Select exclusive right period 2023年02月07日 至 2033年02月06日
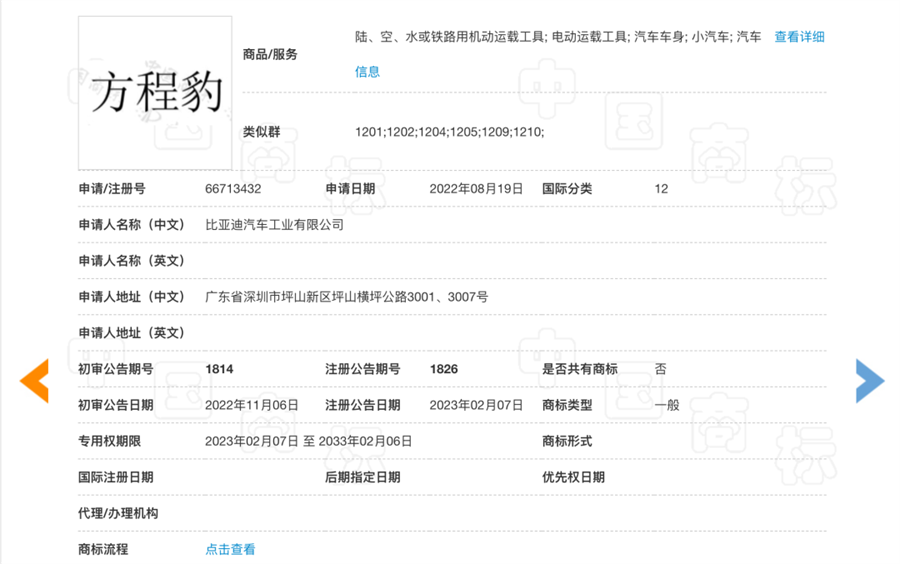The height and width of the screenshot is (564, 900). pyautogui.click(x=308, y=441)
